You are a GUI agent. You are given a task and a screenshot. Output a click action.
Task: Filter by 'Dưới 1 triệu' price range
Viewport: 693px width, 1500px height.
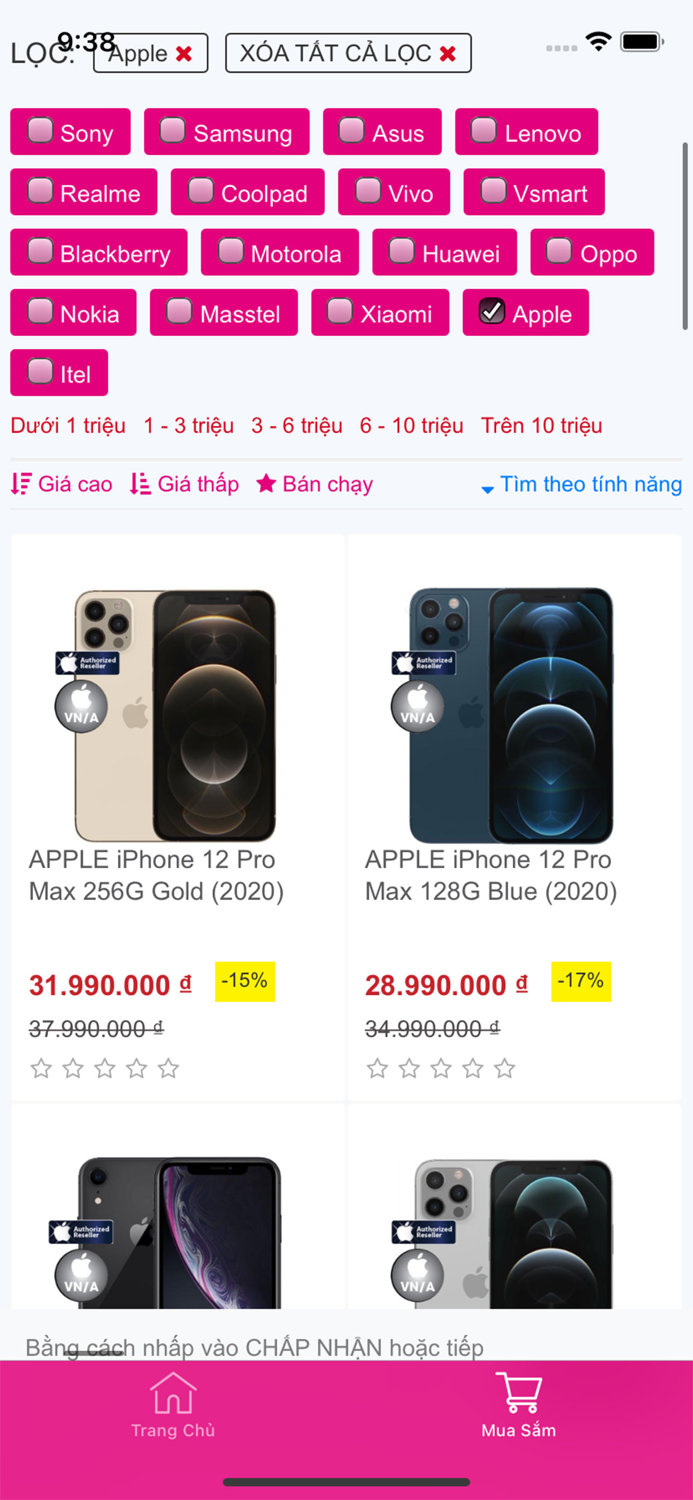pyautogui.click(x=68, y=426)
